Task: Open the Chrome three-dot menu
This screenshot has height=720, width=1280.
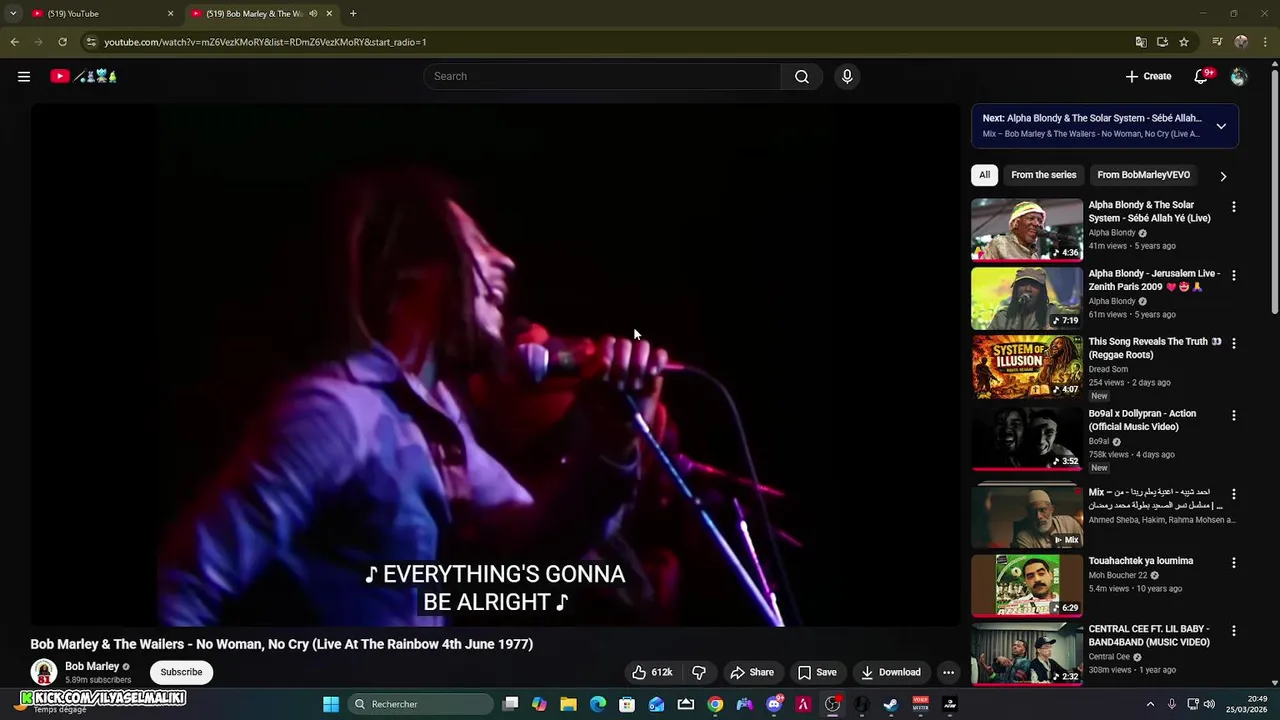Action: (1266, 42)
